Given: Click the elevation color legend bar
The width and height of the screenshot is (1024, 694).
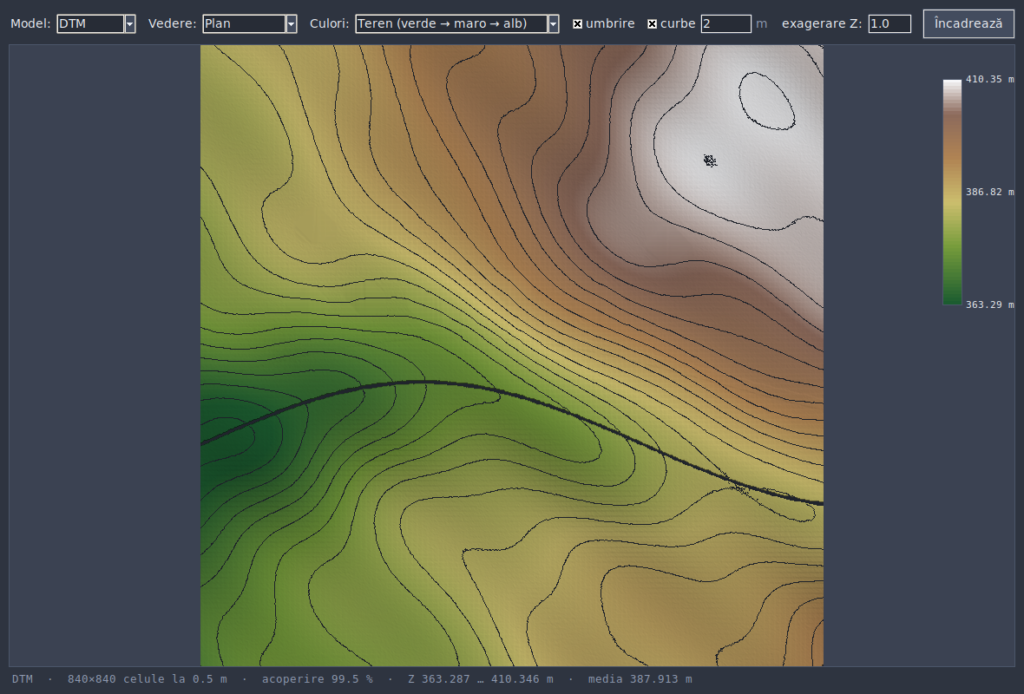Looking at the screenshot, I should [x=952, y=192].
